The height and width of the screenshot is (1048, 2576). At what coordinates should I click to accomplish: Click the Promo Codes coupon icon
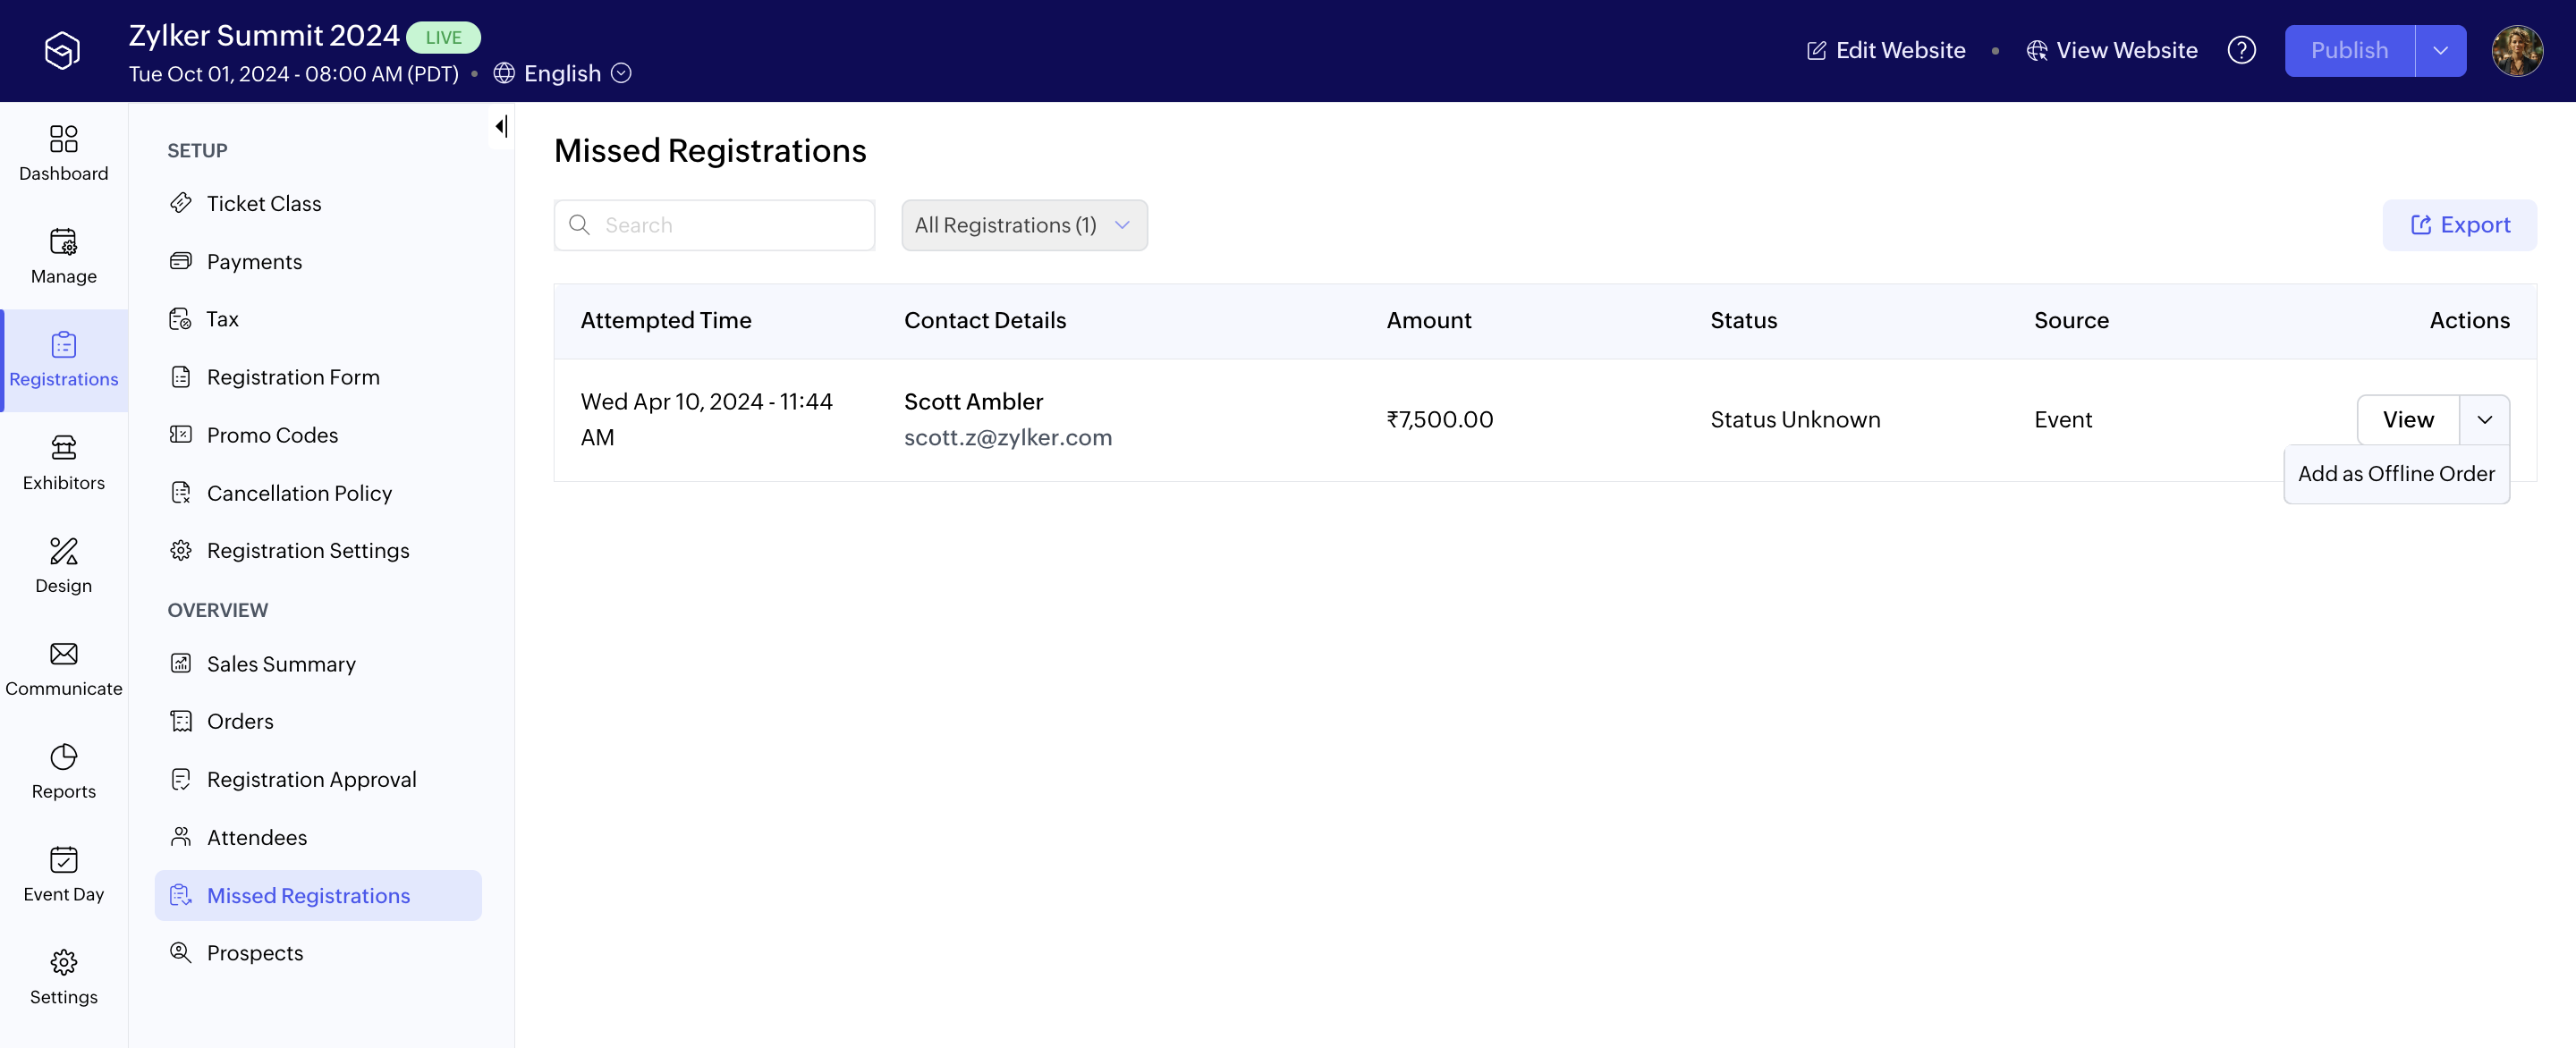click(x=181, y=434)
